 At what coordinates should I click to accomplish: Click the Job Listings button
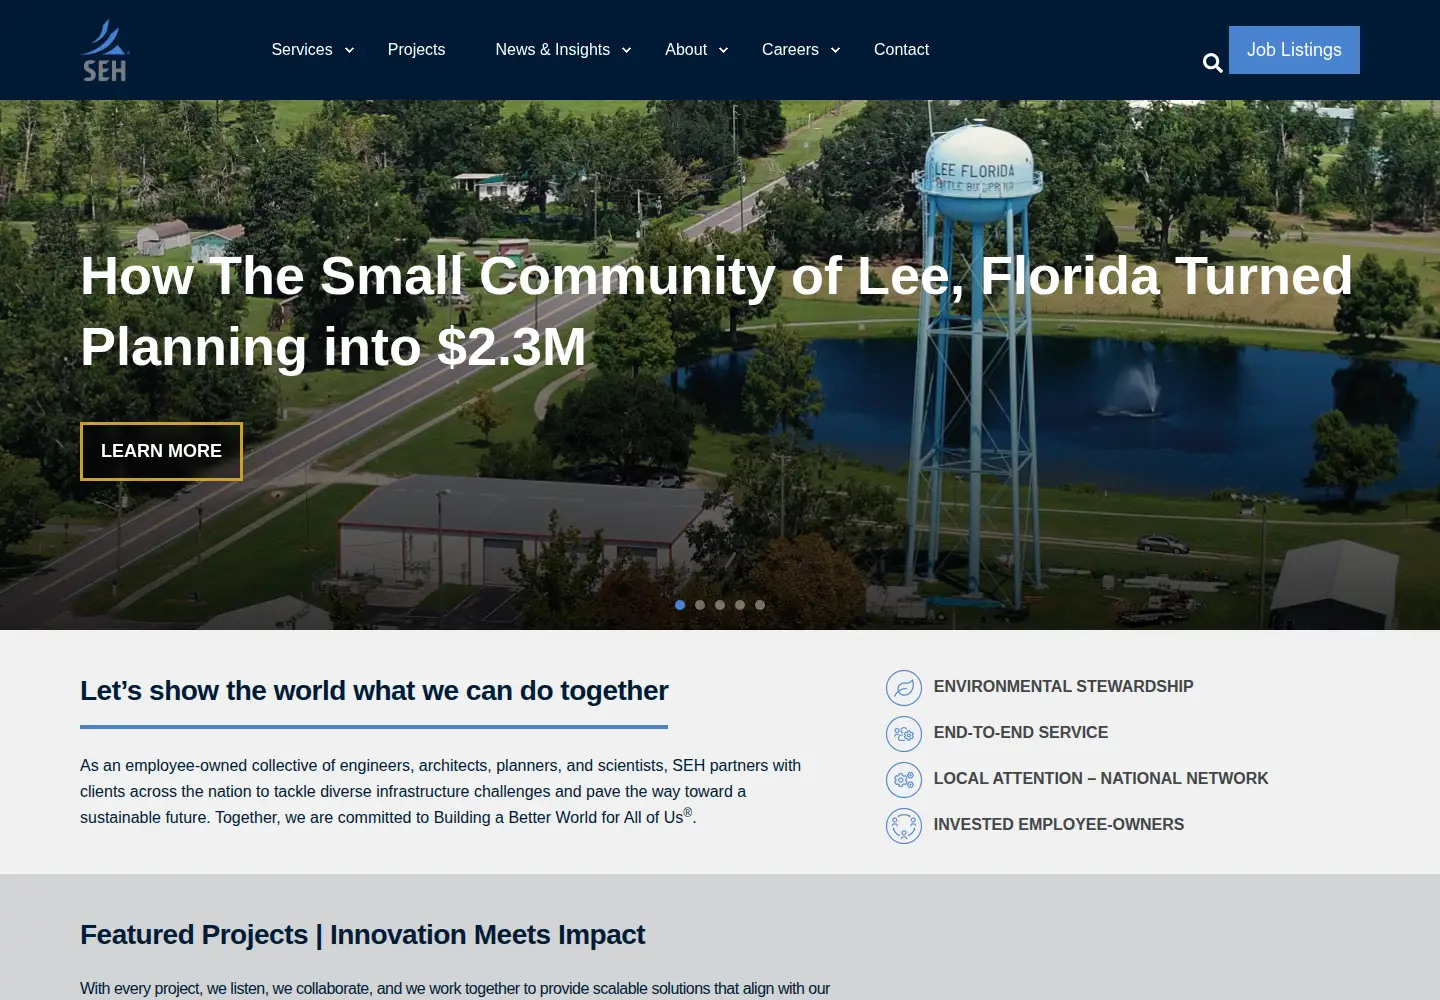tap(1294, 50)
